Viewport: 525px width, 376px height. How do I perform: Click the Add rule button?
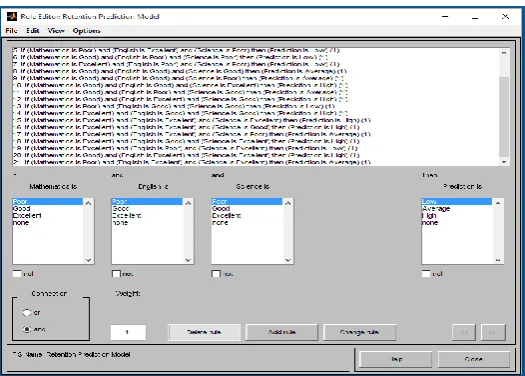tap(282, 332)
